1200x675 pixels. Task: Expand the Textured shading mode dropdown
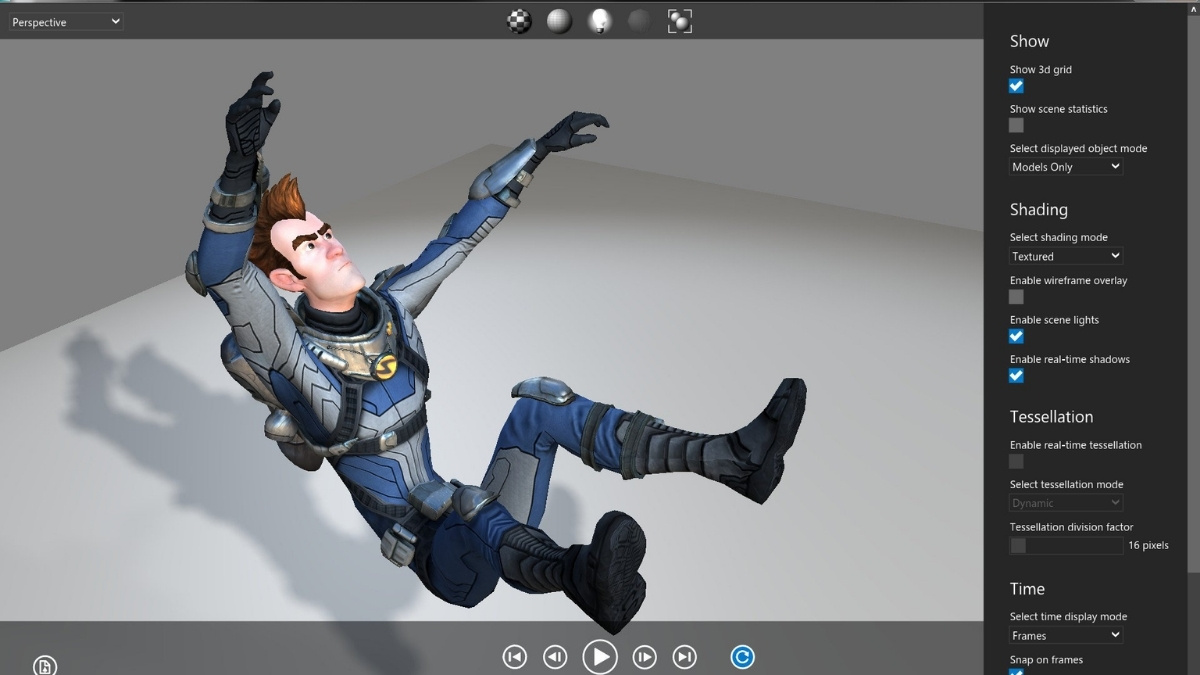click(x=1066, y=256)
